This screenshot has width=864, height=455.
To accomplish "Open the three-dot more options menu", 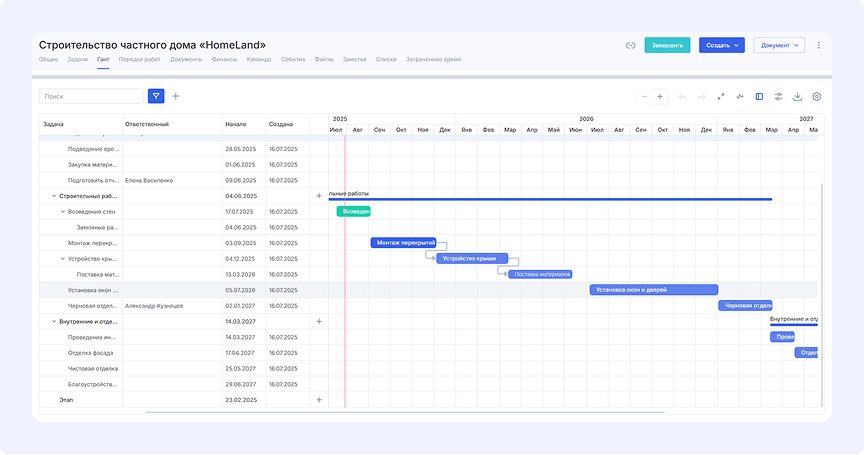I will pyautogui.click(x=819, y=45).
